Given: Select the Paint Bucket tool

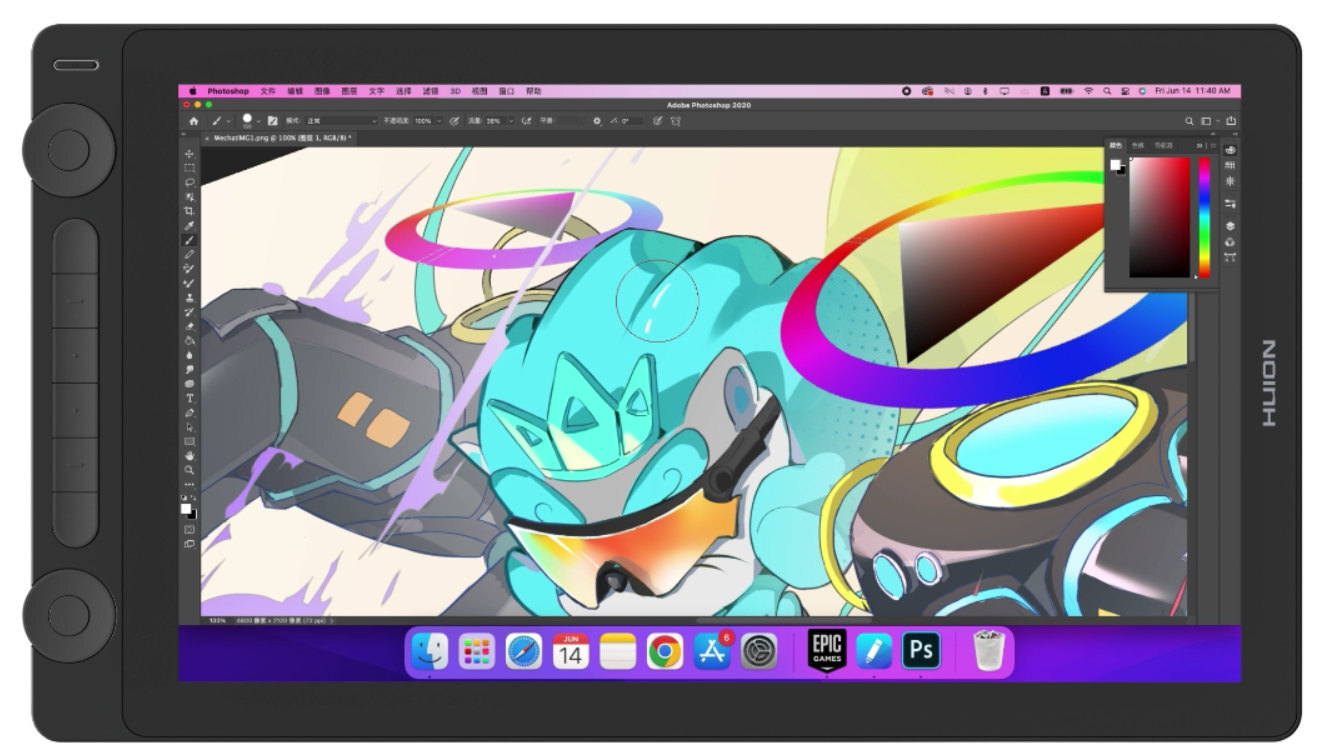Looking at the screenshot, I should click(x=189, y=341).
